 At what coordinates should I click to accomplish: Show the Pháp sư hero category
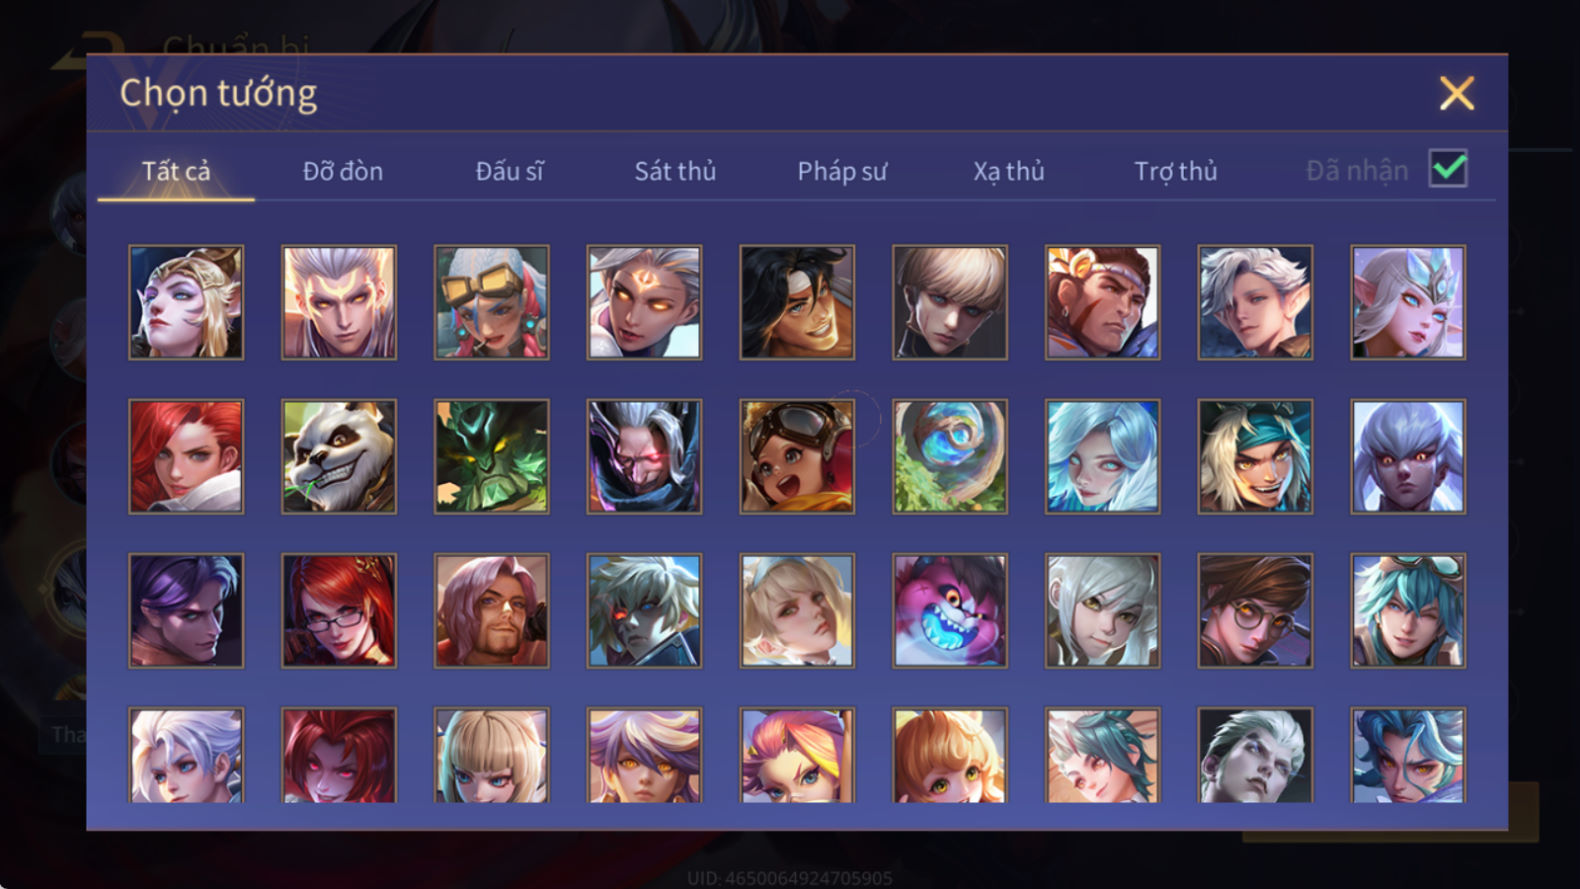point(842,171)
